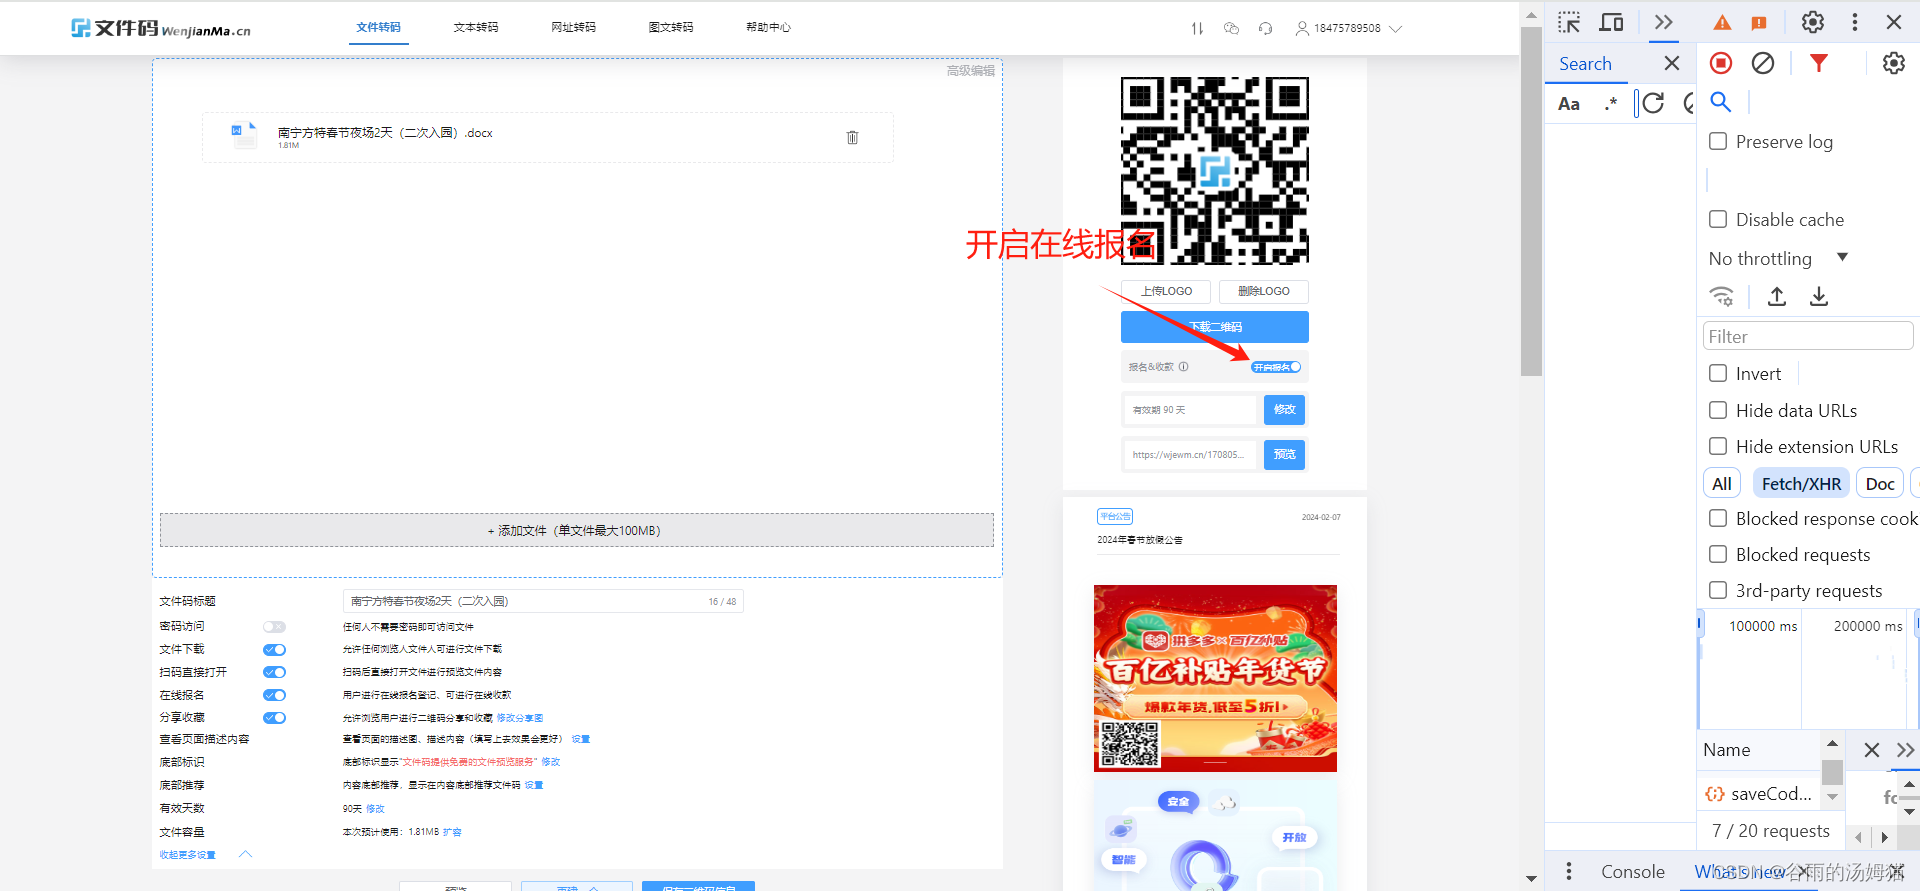Check the Preserve log checkbox
The image size is (1920, 891).
coord(1718,141)
